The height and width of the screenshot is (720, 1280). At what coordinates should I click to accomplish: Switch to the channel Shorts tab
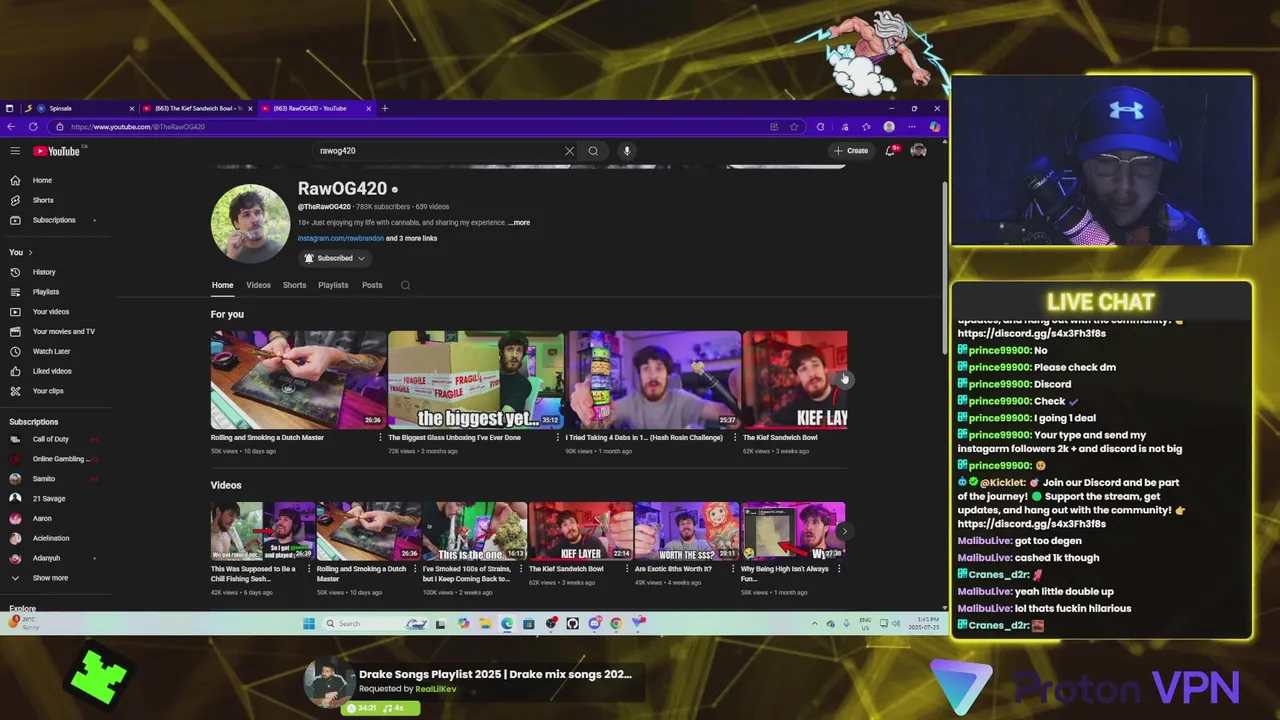pos(294,285)
